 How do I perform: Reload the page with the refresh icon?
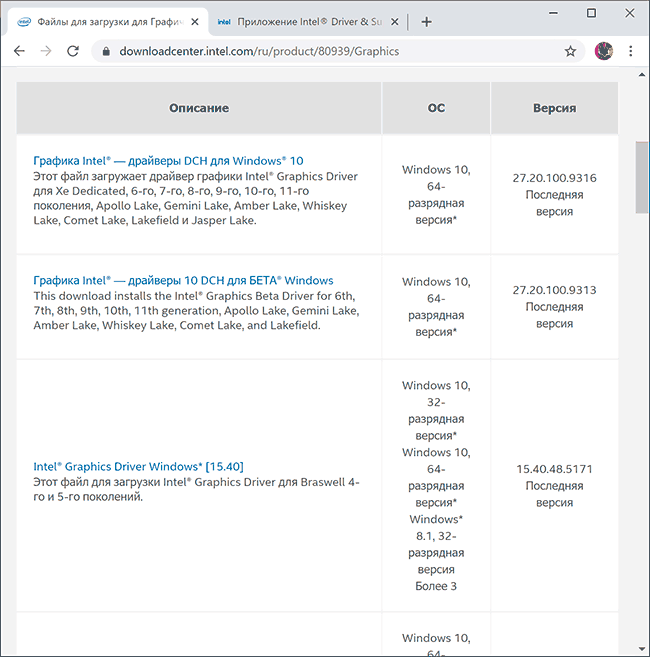73,51
